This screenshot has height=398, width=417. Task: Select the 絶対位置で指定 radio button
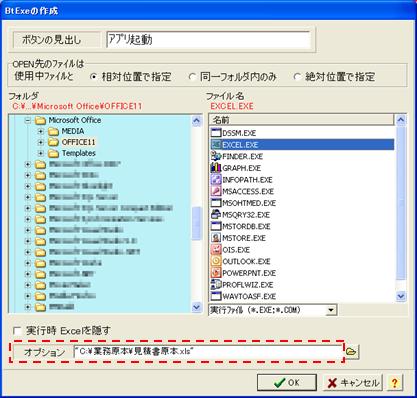pos(297,77)
